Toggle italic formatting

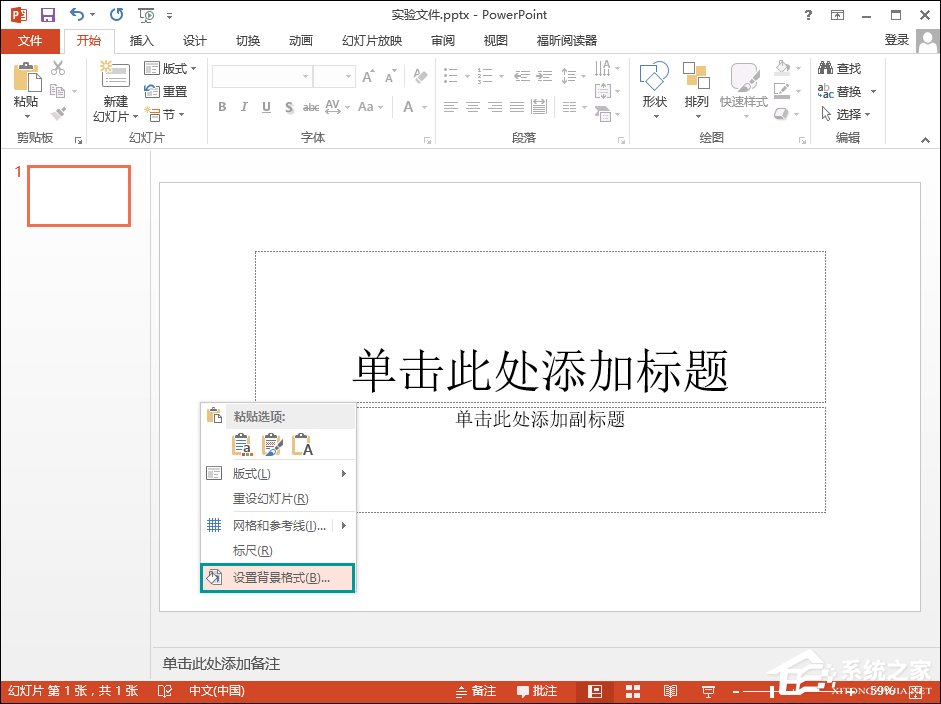(244, 106)
